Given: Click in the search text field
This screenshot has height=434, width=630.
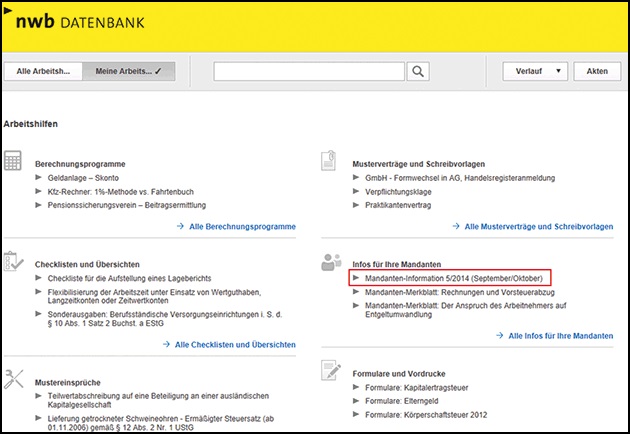Looking at the screenshot, I should (x=309, y=71).
